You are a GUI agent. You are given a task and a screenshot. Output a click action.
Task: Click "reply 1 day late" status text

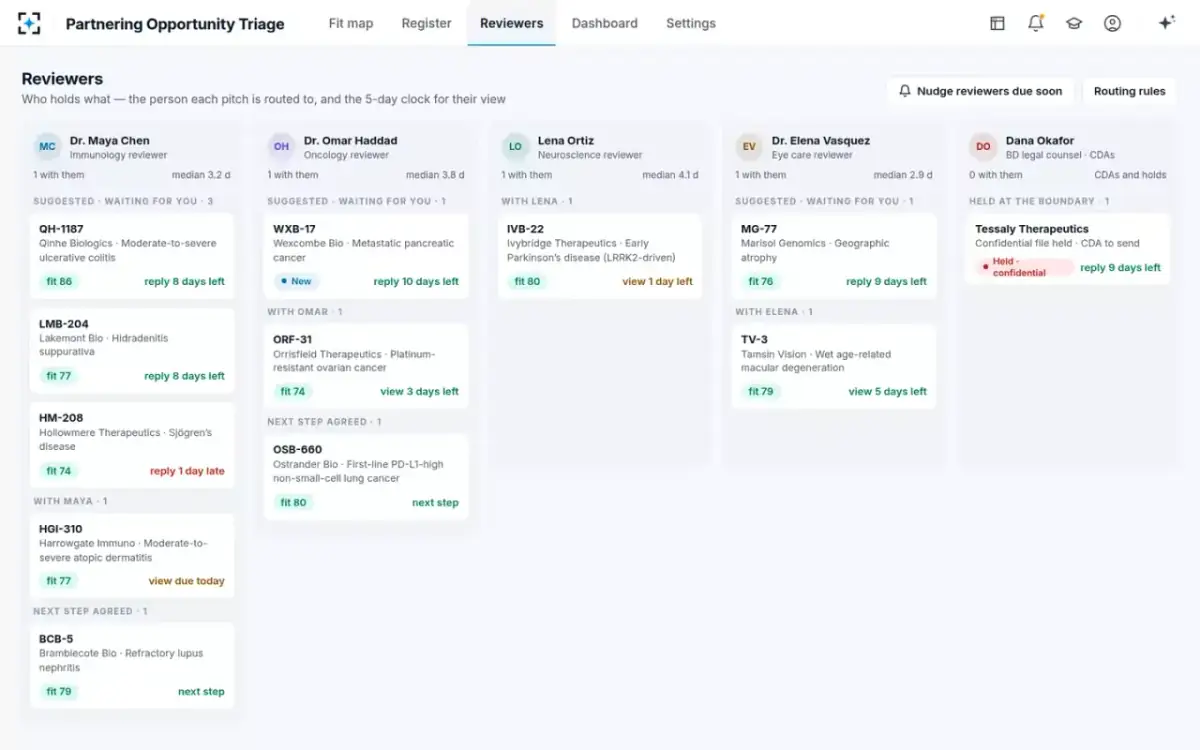(187, 471)
